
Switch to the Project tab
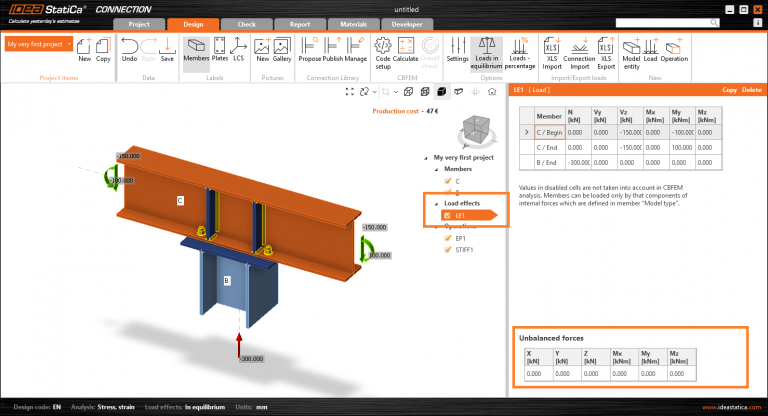[139, 24]
